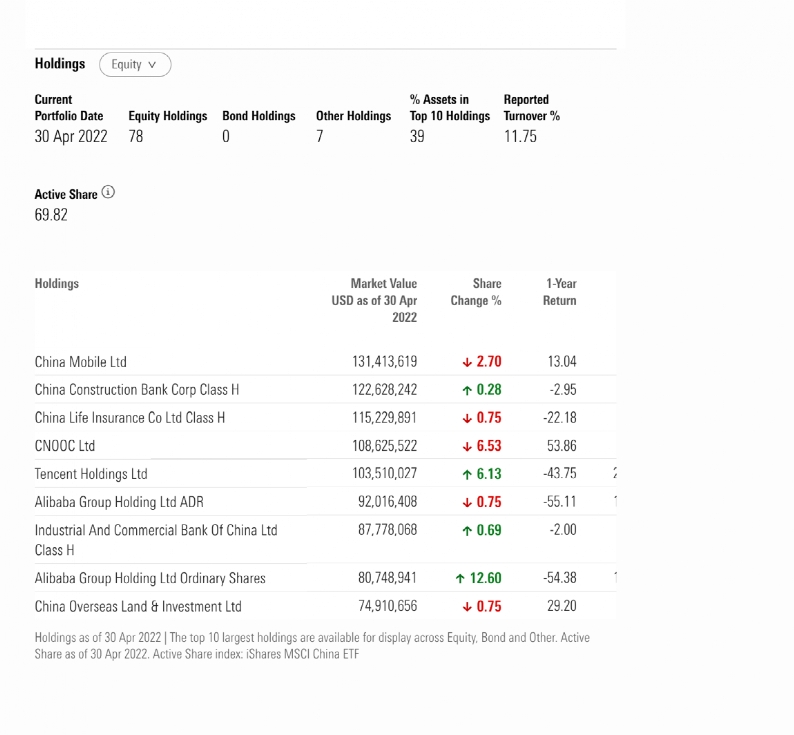Select market value 92,016,408
Screen dimensions: 794x735
[x=387, y=501]
